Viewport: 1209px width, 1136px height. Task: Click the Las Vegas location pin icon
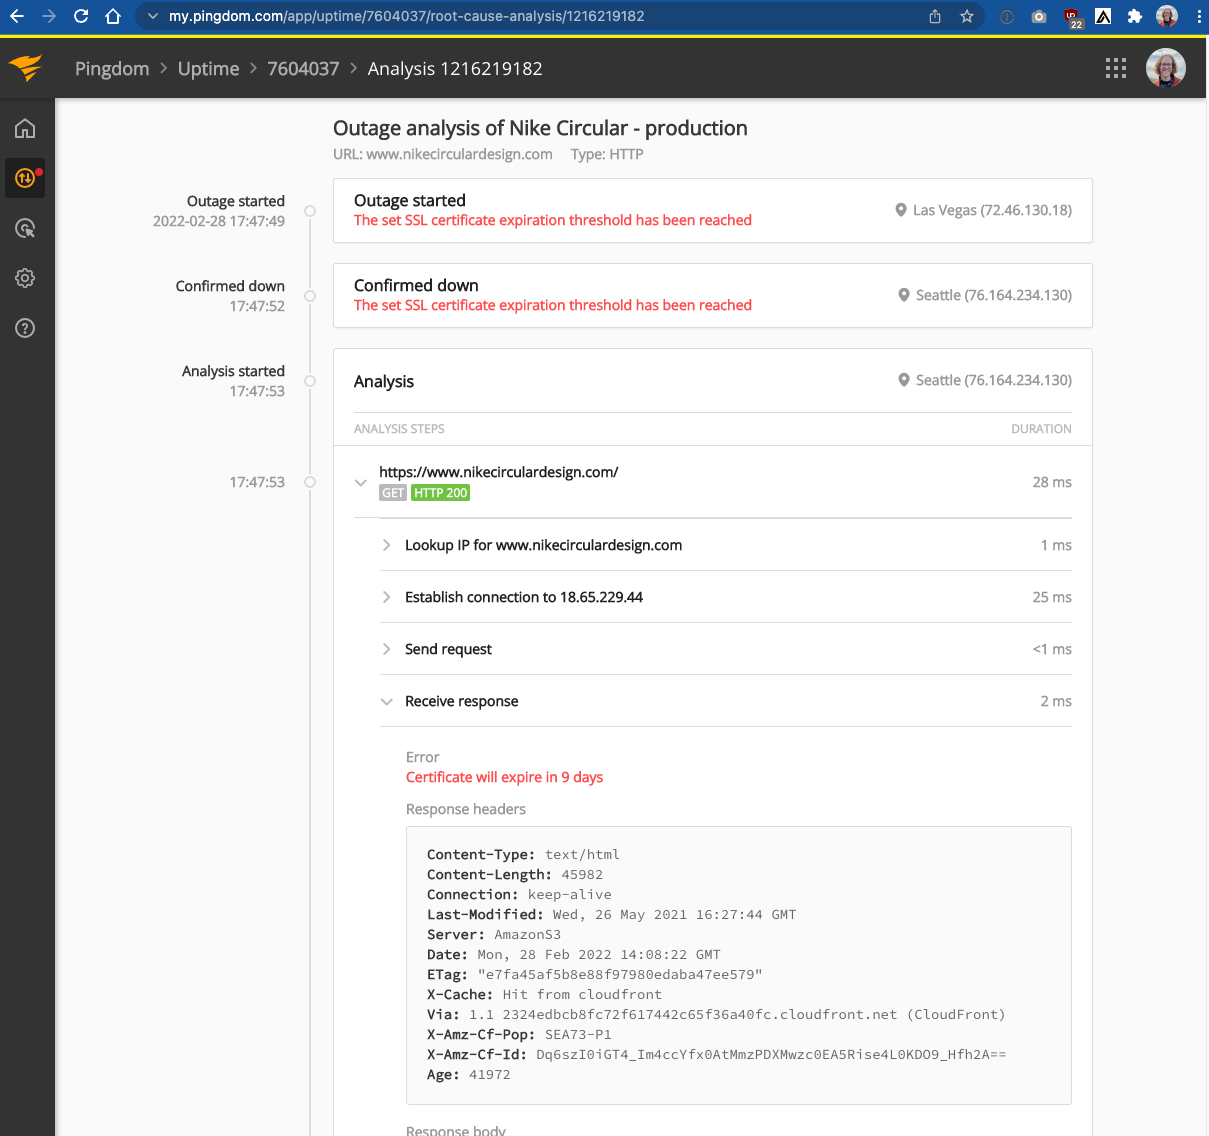click(x=901, y=210)
